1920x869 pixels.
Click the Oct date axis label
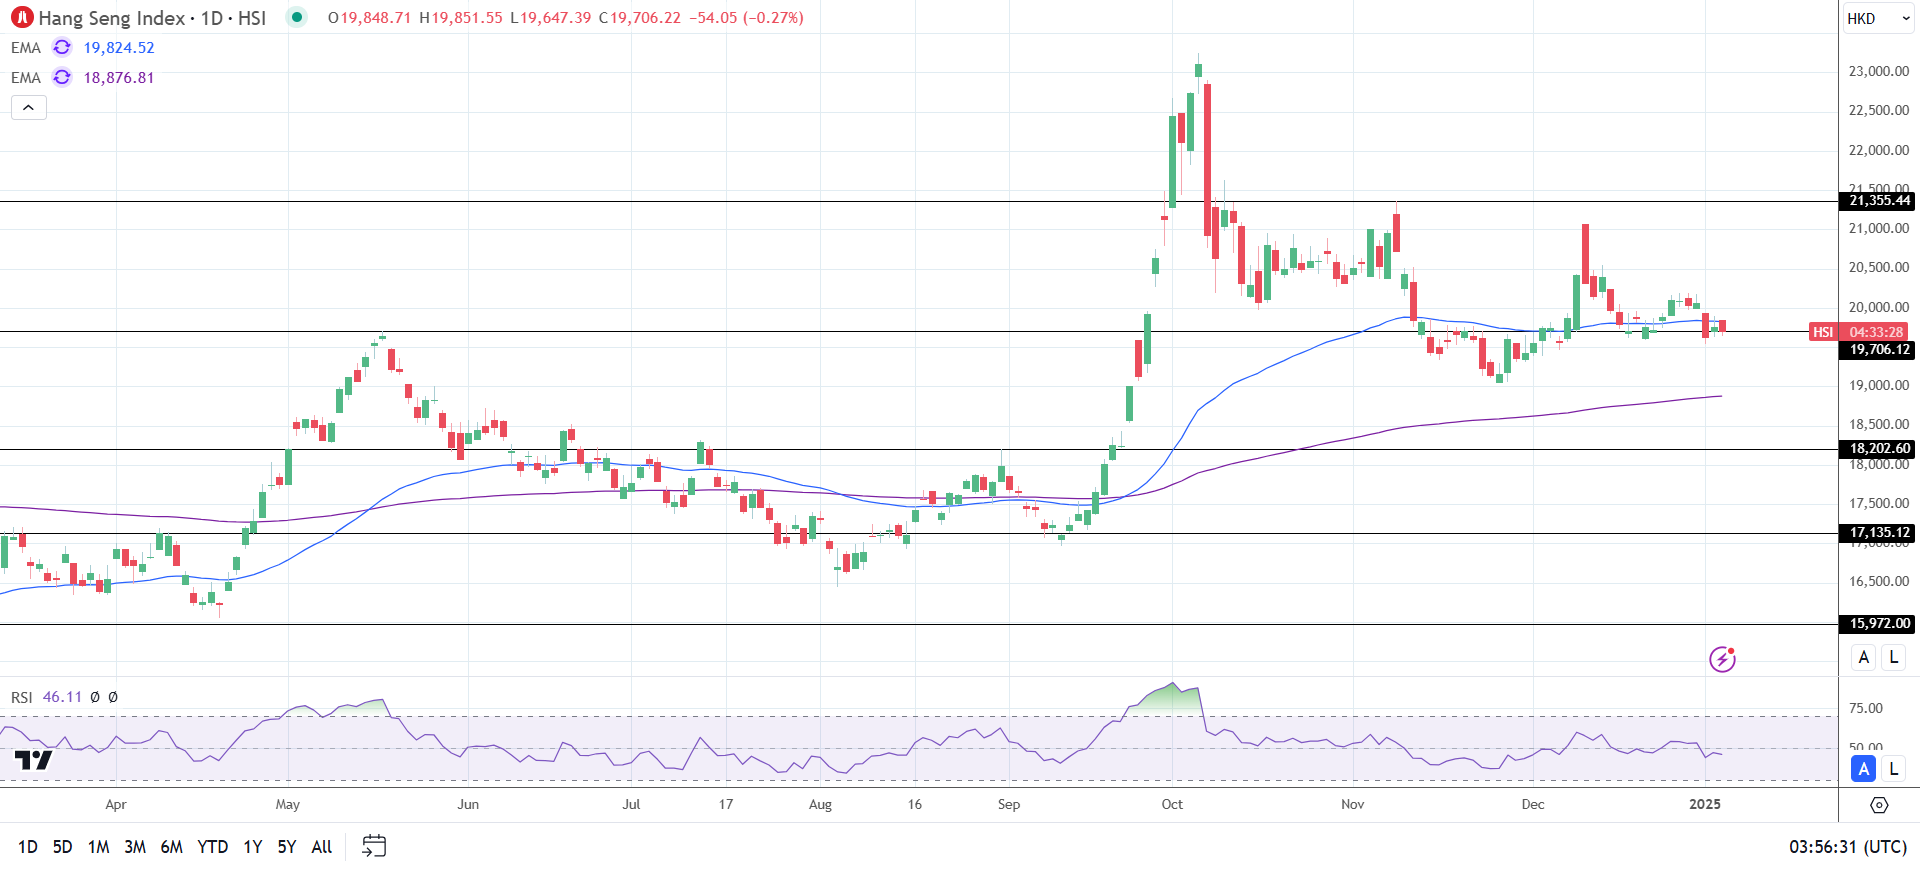click(1172, 804)
